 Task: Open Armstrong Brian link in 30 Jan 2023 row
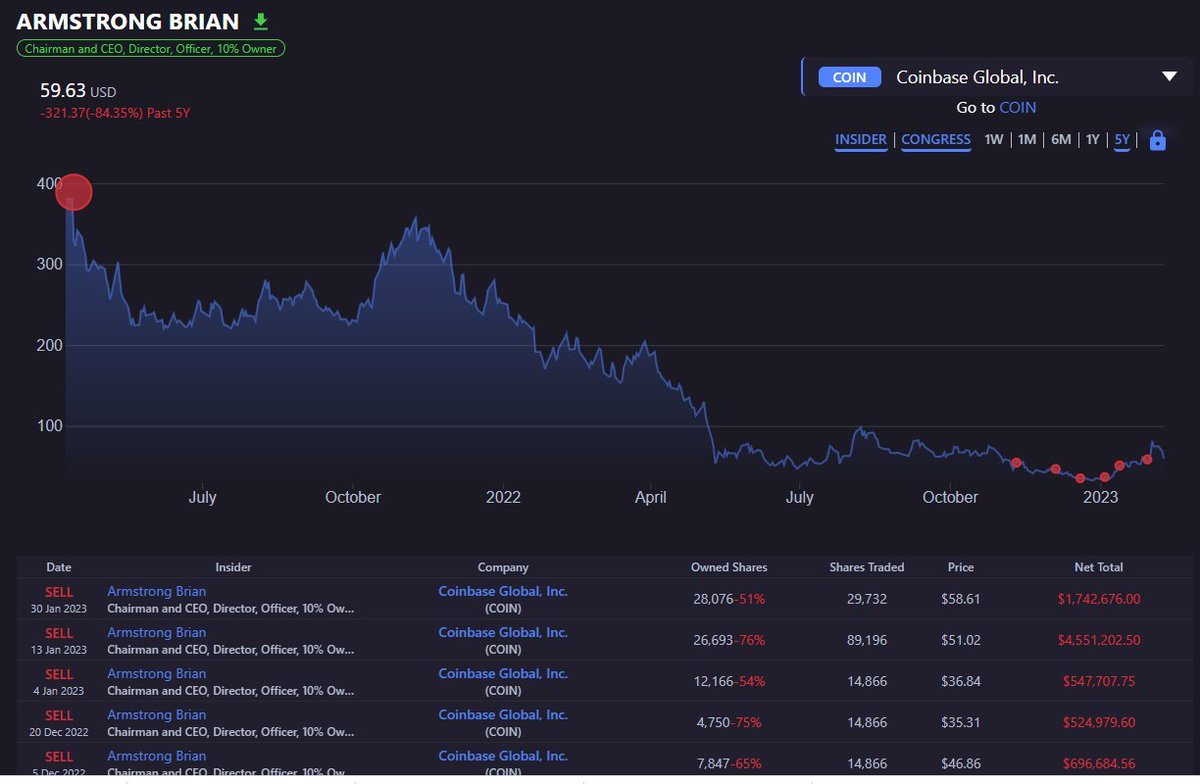pos(157,591)
